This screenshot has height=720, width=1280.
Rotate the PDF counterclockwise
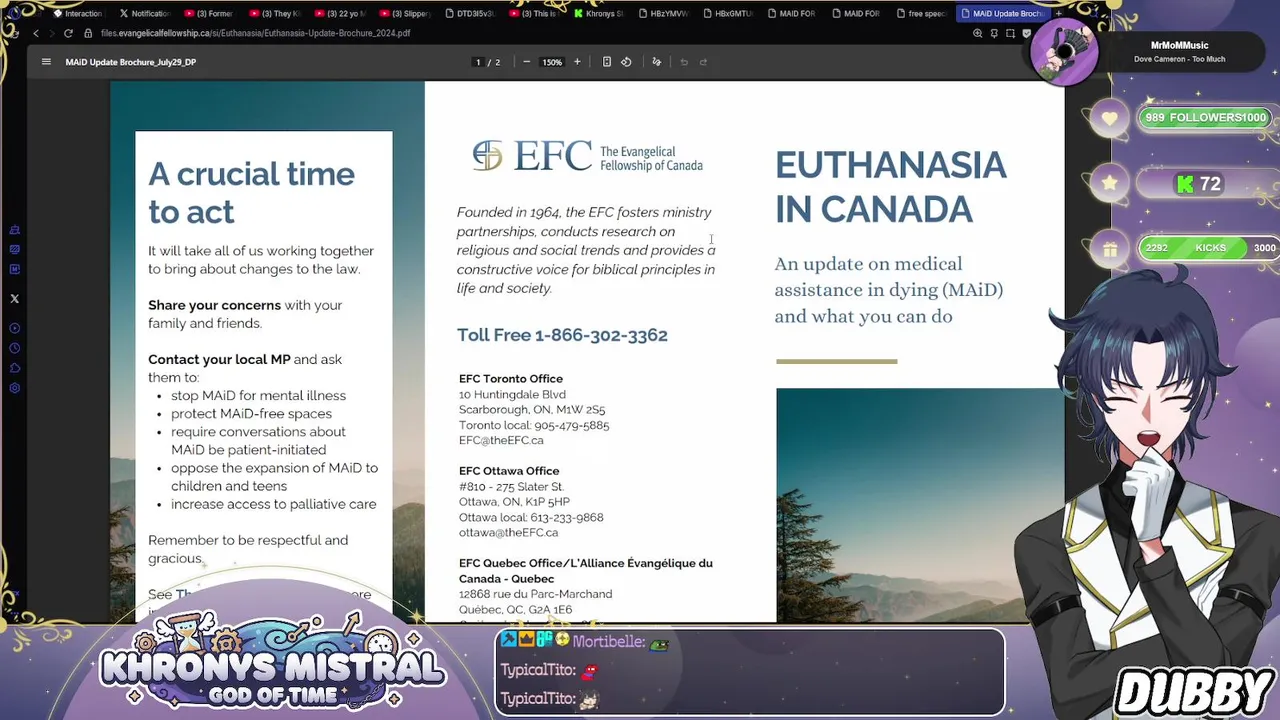626,62
